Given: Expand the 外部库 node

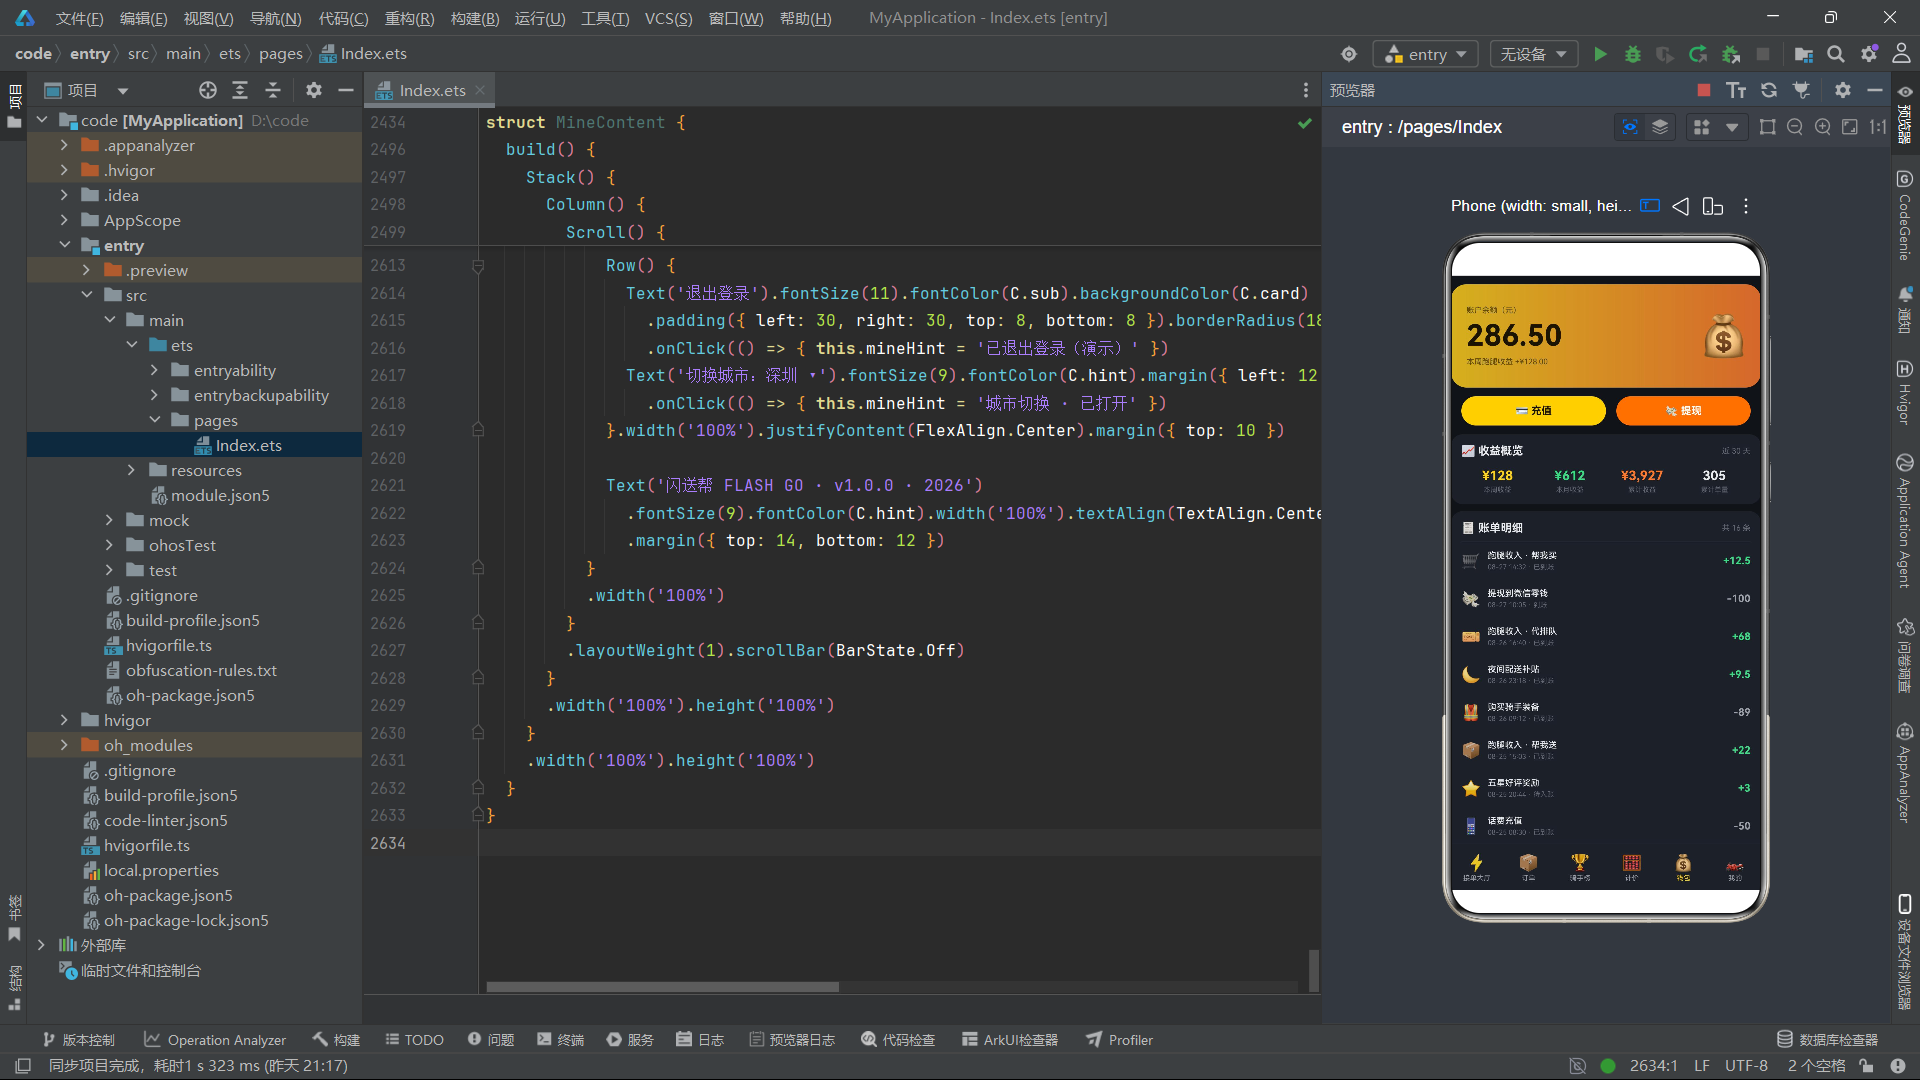Looking at the screenshot, I should (x=41, y=945).
